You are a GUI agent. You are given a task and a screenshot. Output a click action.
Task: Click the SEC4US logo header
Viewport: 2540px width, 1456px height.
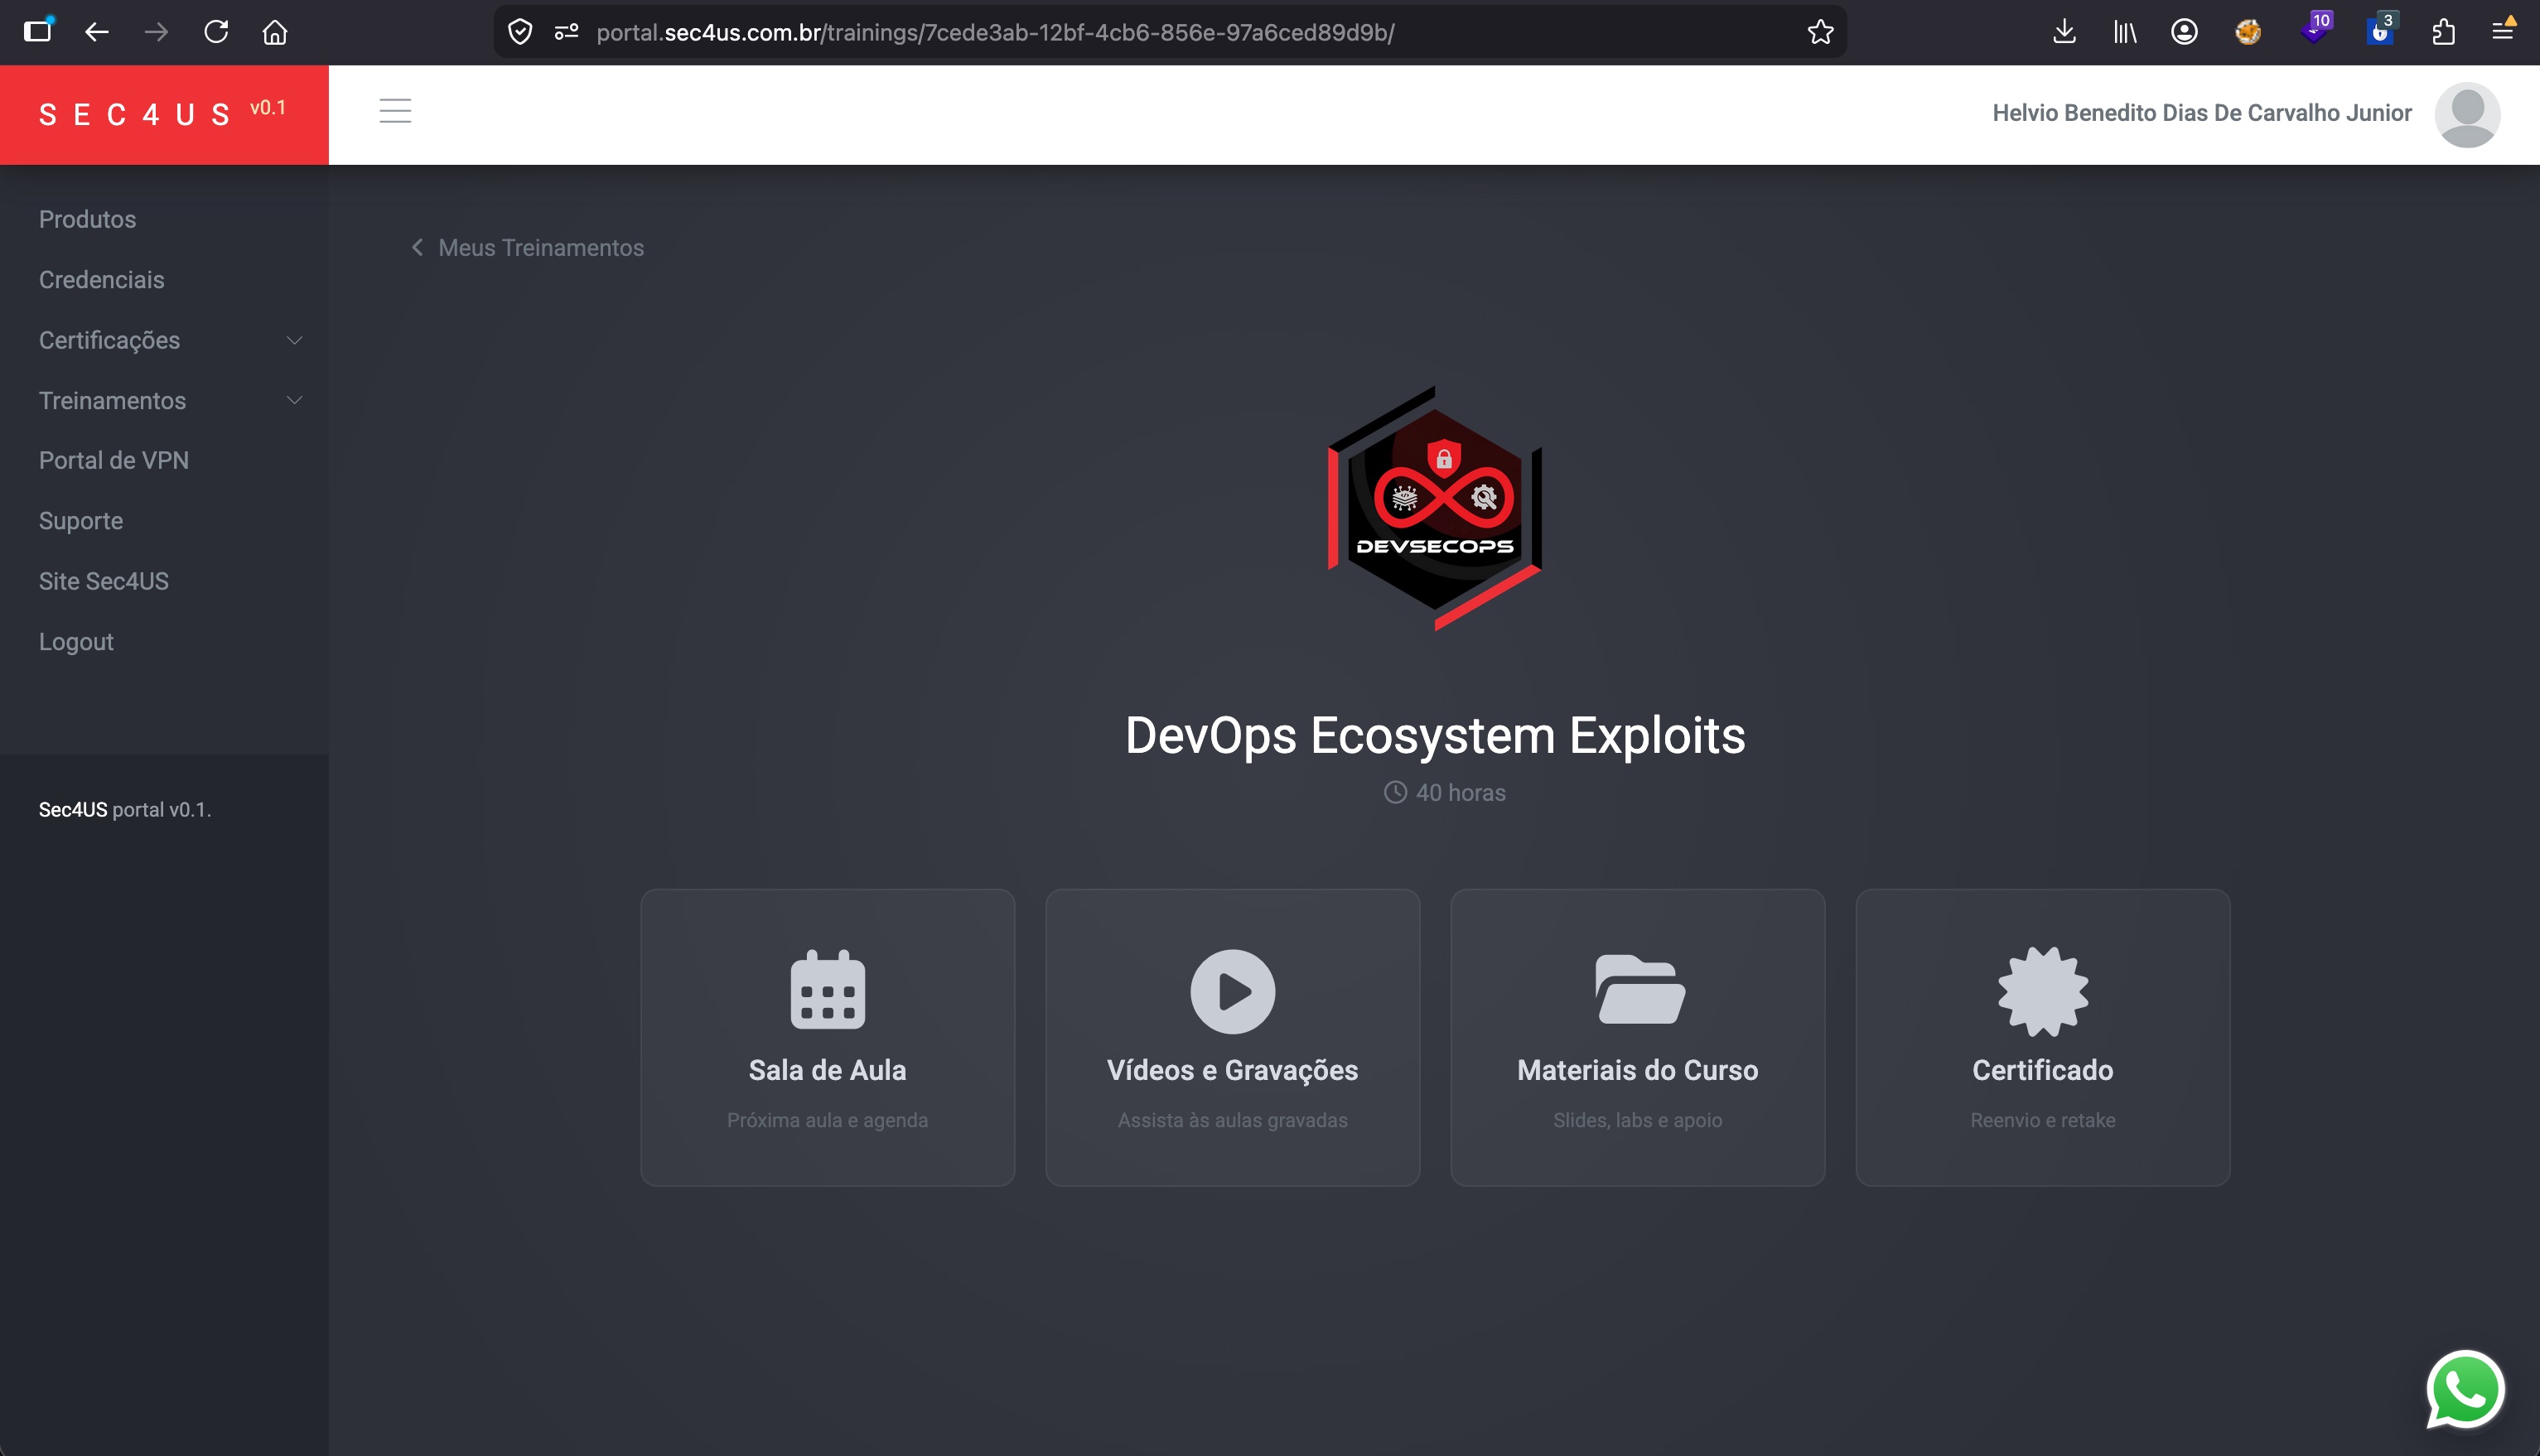135,115
